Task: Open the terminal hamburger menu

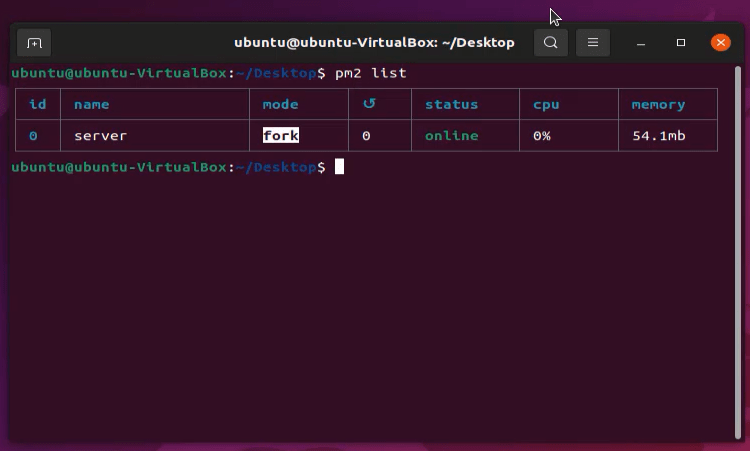Action: click(x=593, y=43)
